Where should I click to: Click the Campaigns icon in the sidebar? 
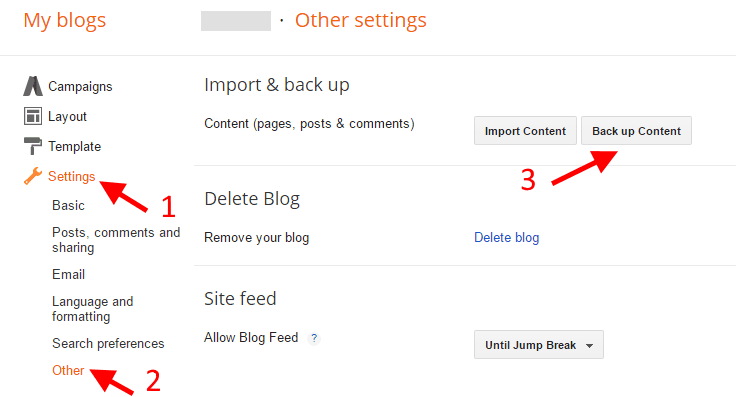point(33,86)
